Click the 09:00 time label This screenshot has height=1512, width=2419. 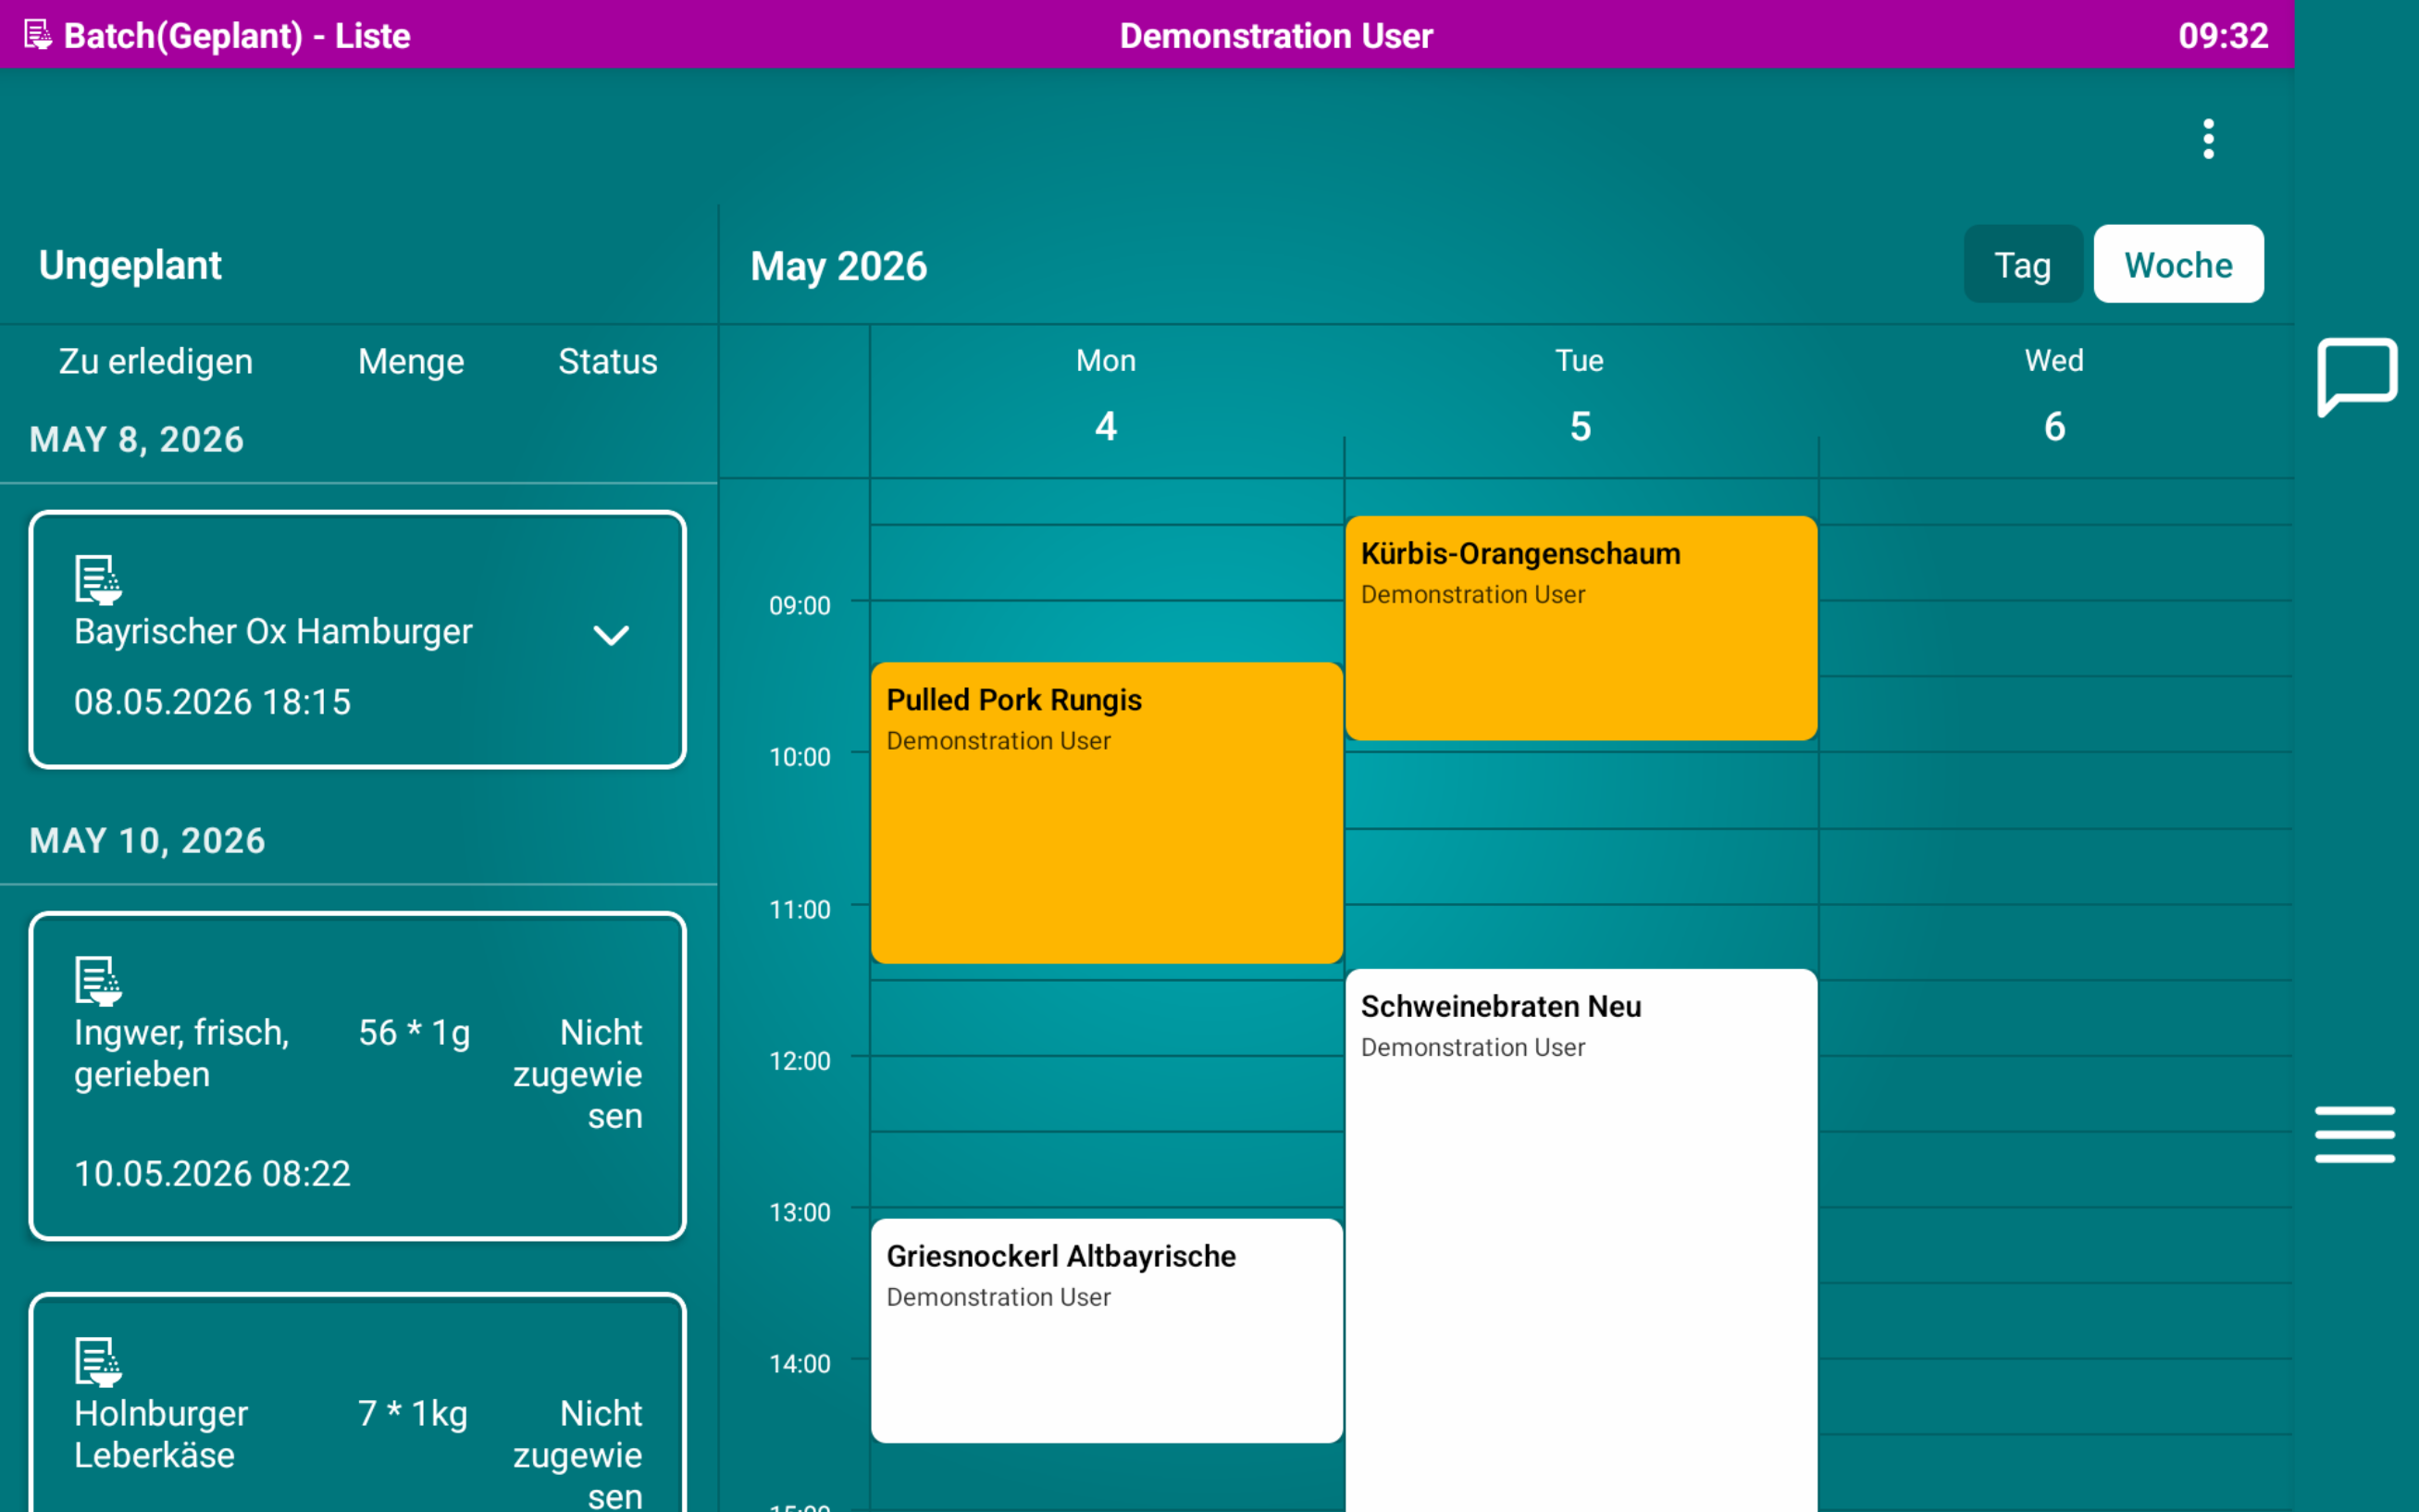tap(799, 605)
